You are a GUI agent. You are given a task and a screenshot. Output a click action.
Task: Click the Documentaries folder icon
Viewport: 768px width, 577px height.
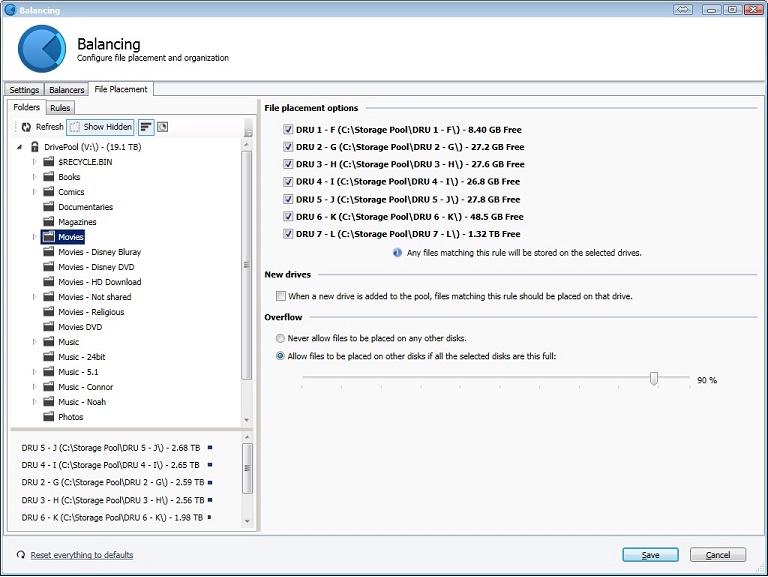click(x=48, y=207)
